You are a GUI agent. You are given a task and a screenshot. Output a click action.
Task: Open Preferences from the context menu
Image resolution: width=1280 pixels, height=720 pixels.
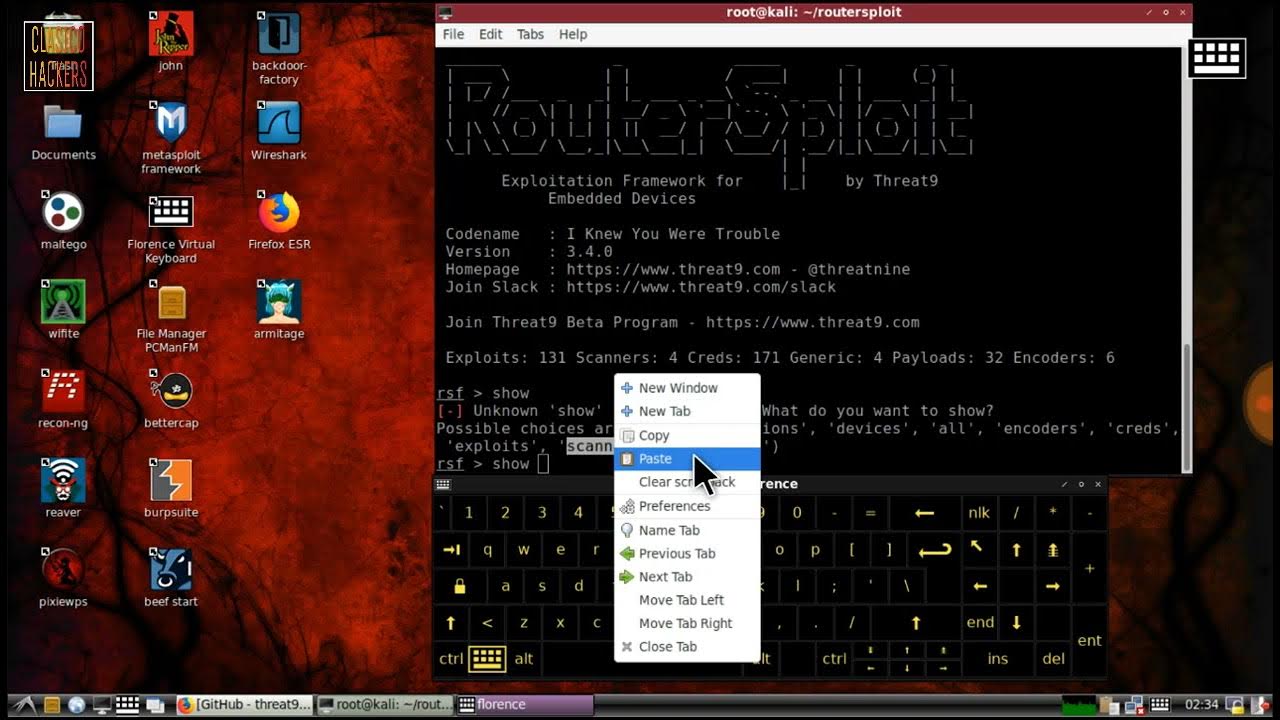pyautogui.click(x=687, y=506)
